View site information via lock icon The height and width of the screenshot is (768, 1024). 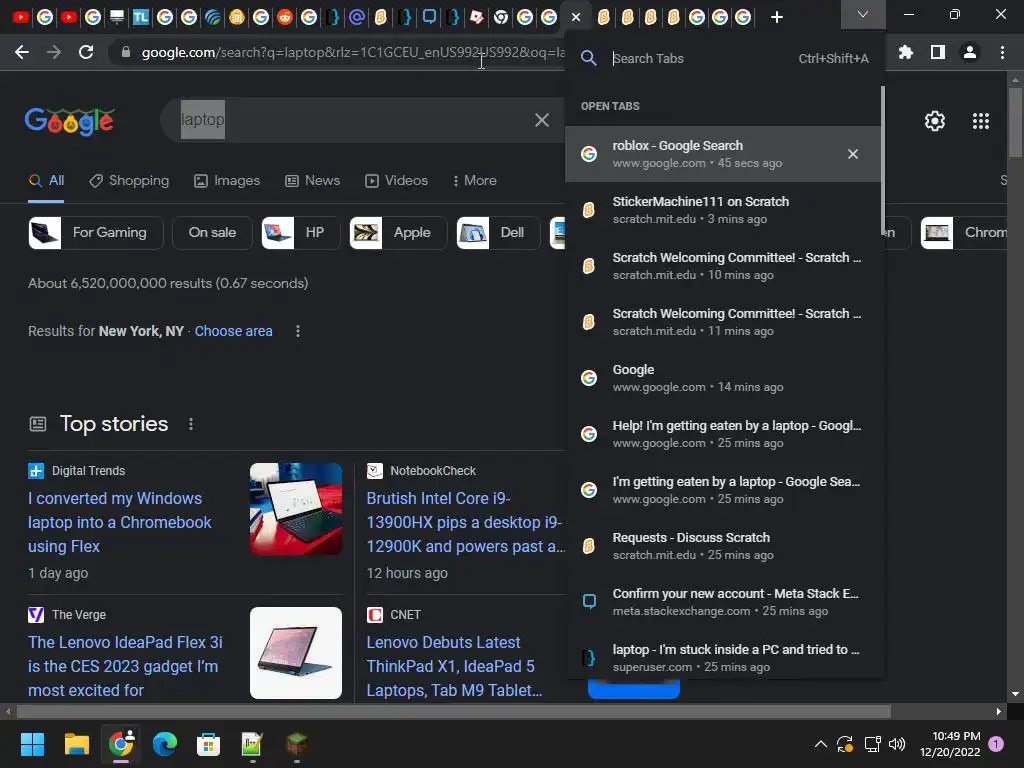click(x=126, y=52)
